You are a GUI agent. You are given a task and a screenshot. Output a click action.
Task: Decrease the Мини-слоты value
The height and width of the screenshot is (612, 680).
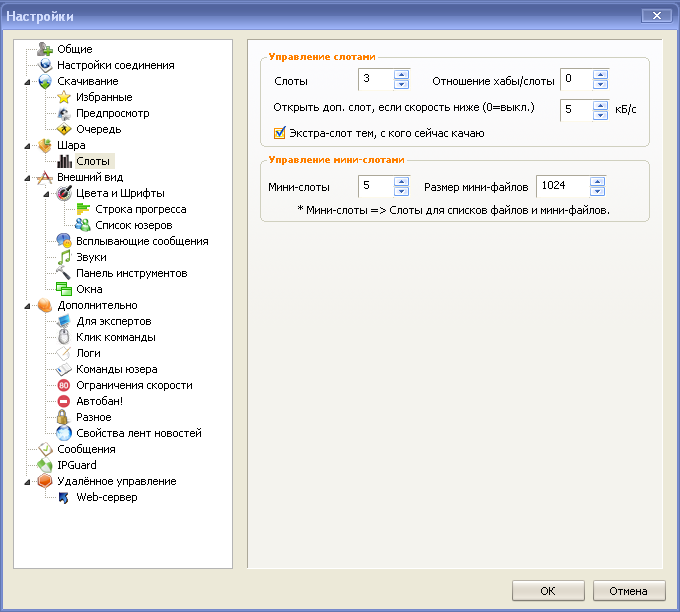click(x=401, y=191)
